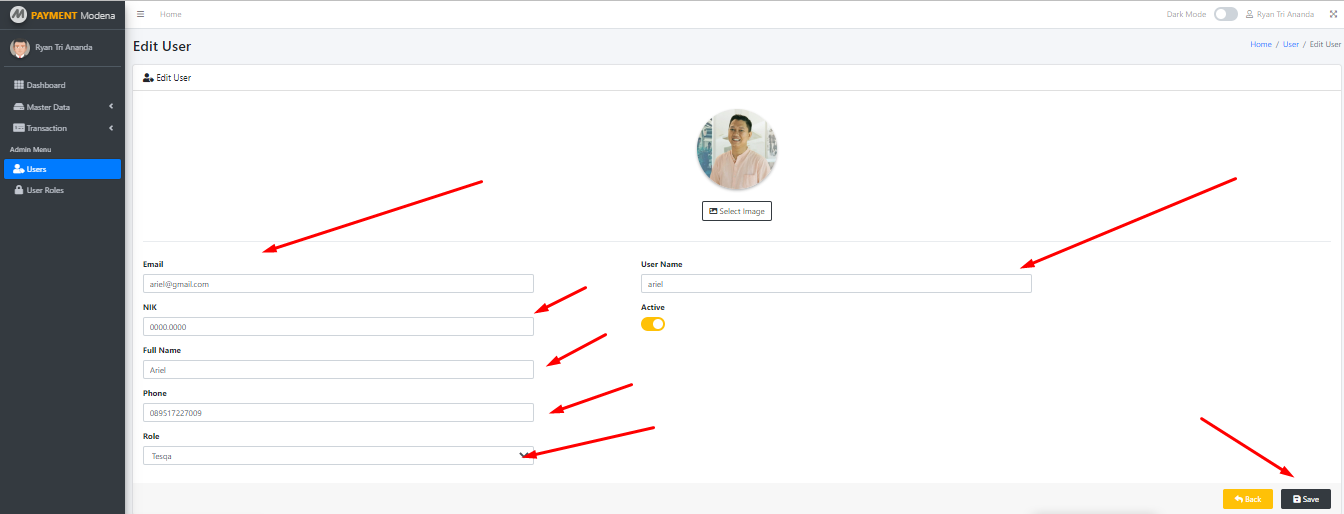
Task: Toggle the Dark Mode switch
Action: point(1225,14)
